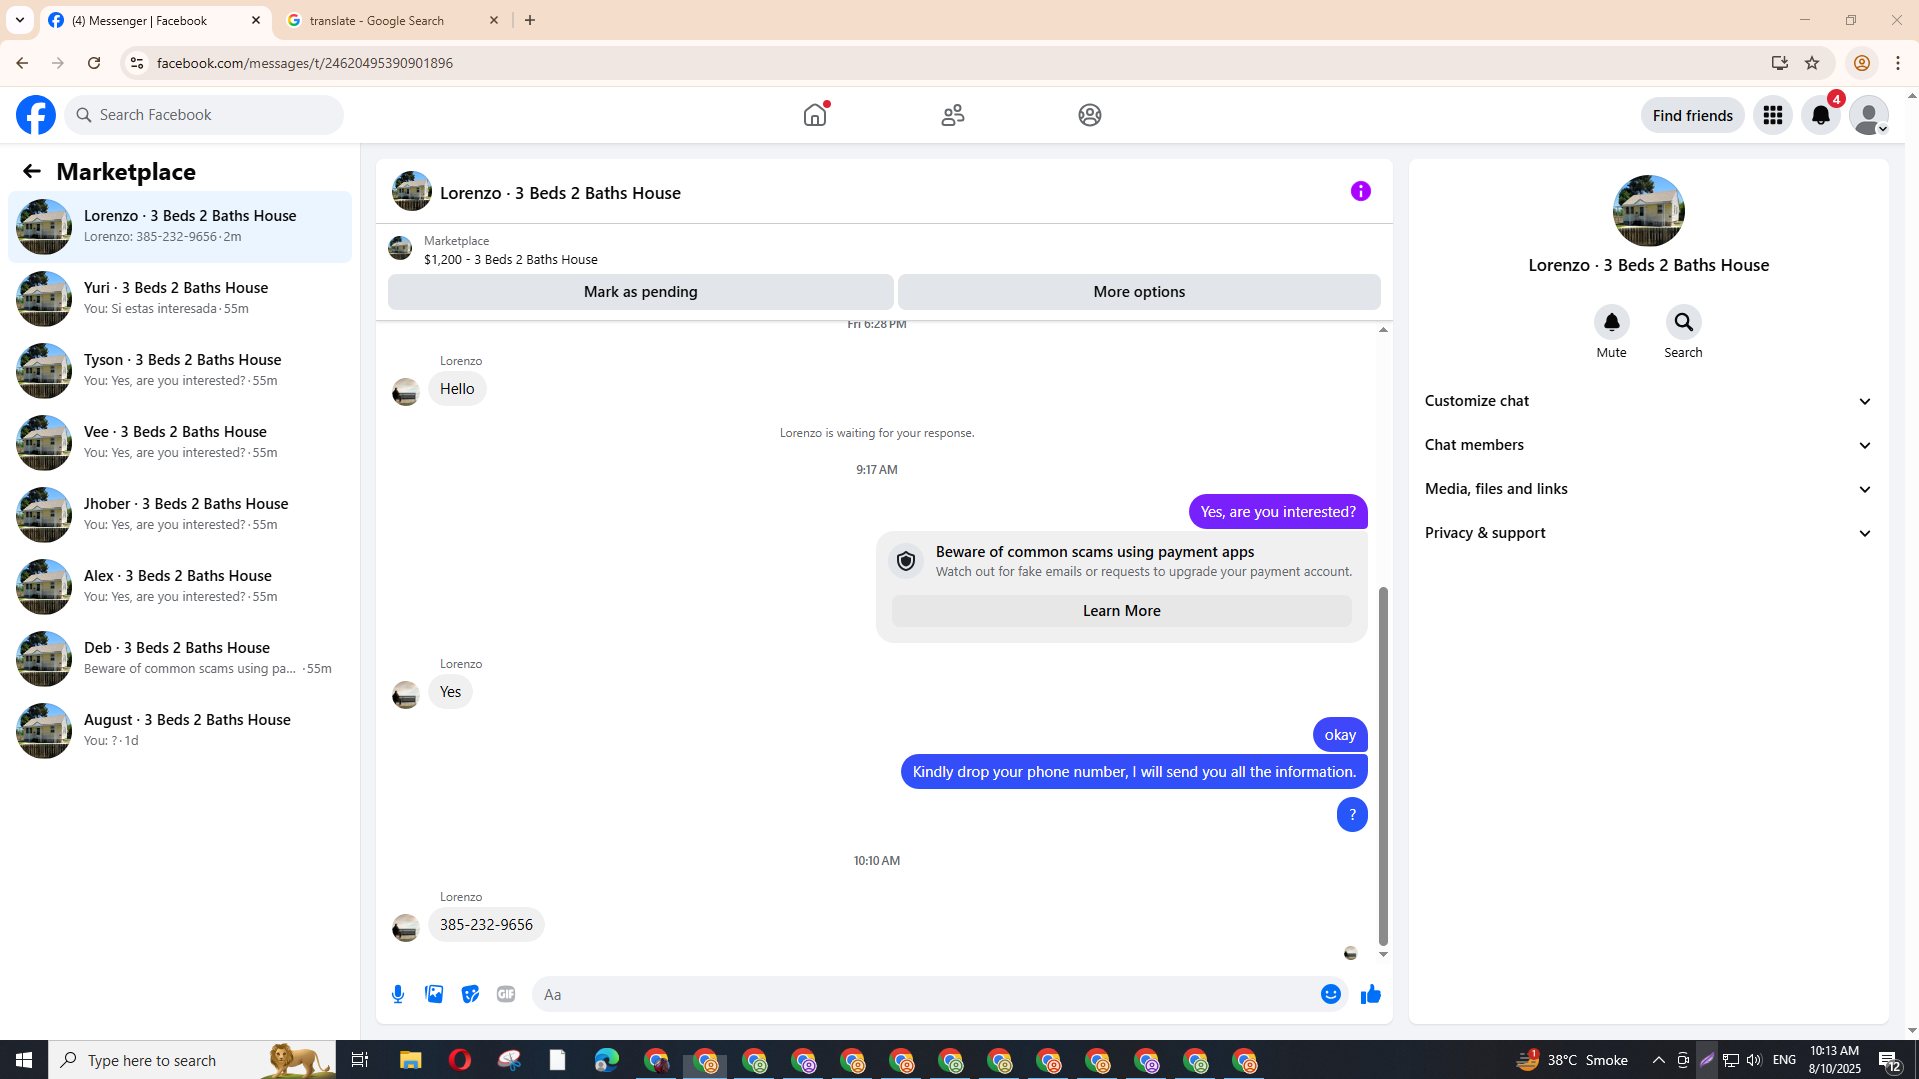The width and height of the screenshot is (1919, 1079).
Task: Open Task View on the taskbar
Action: 359,1060
